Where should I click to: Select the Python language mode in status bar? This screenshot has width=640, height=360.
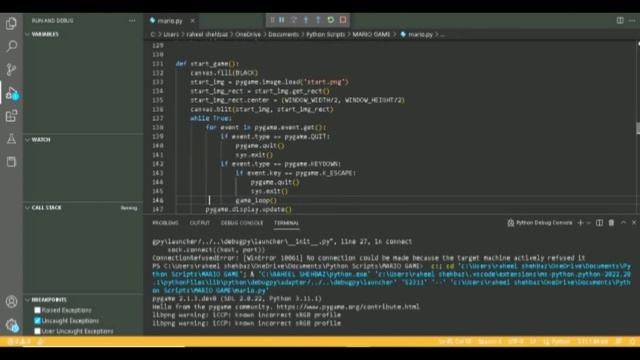[556, 341]
